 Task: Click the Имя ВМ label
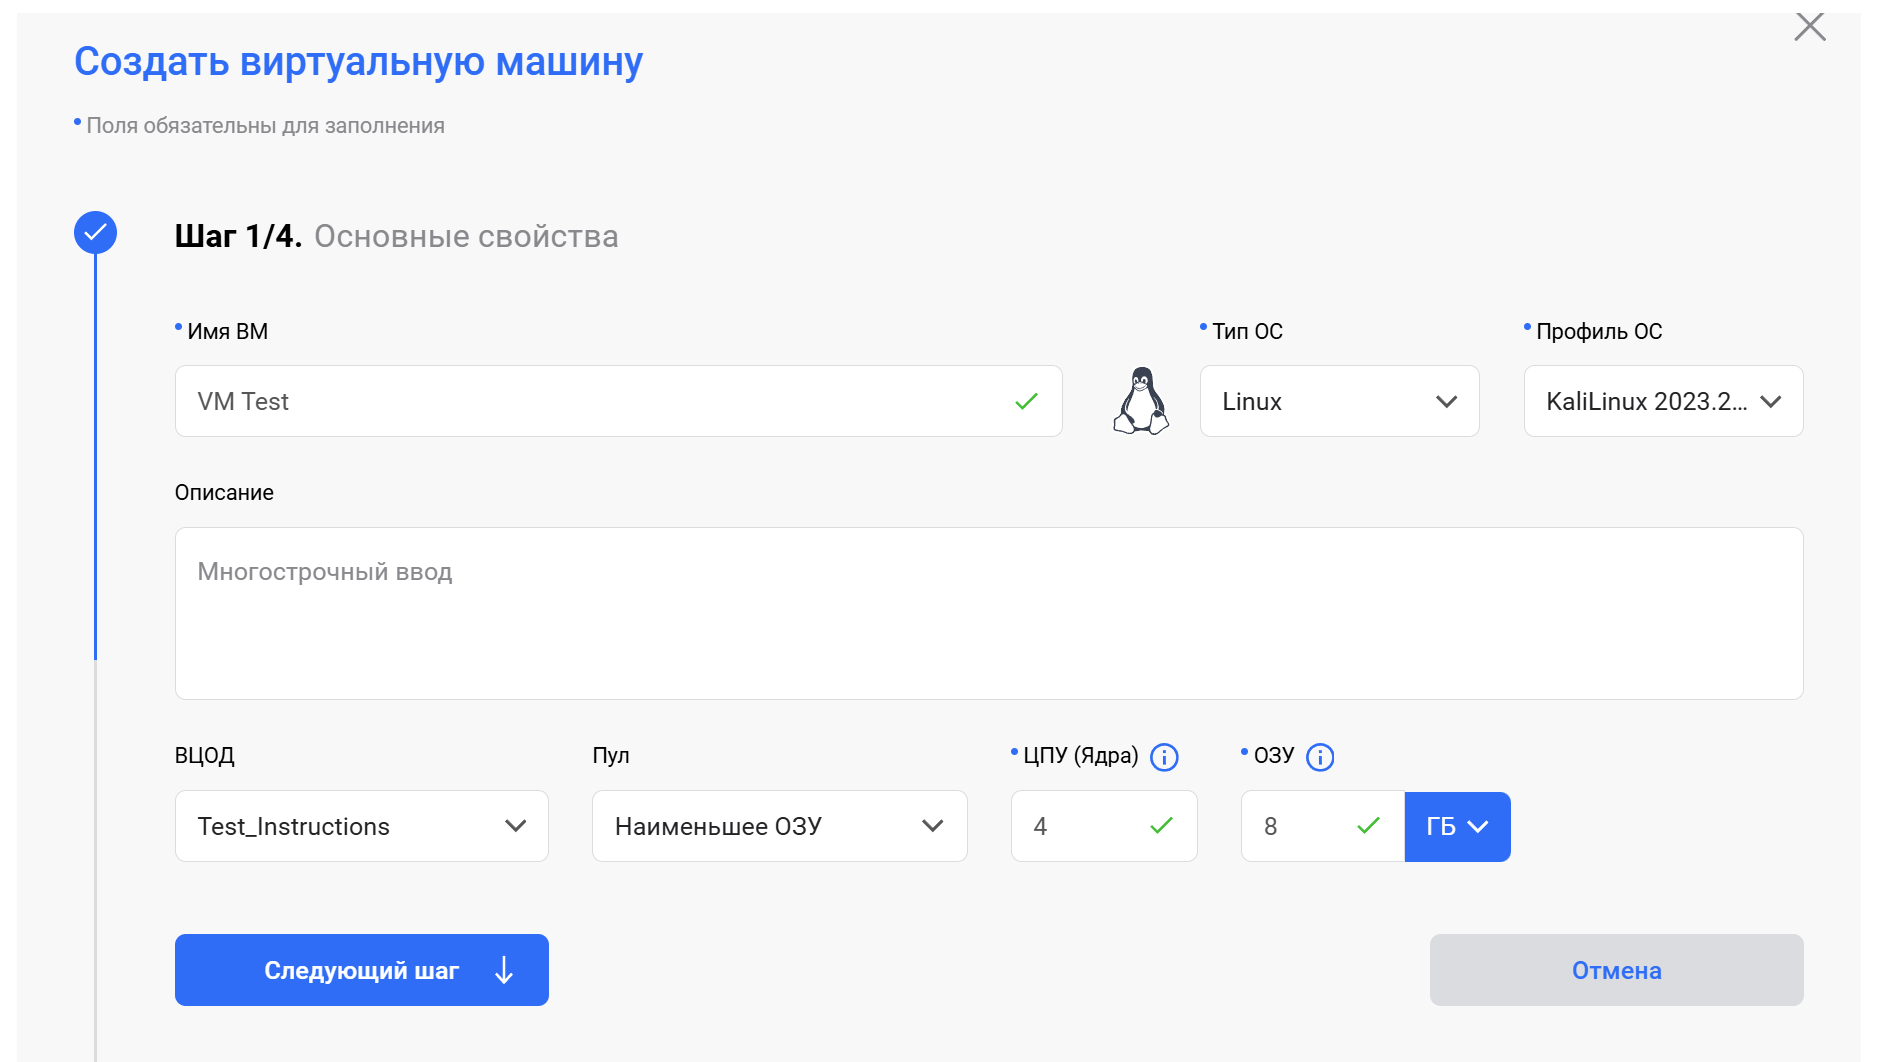tap(227, 332)
